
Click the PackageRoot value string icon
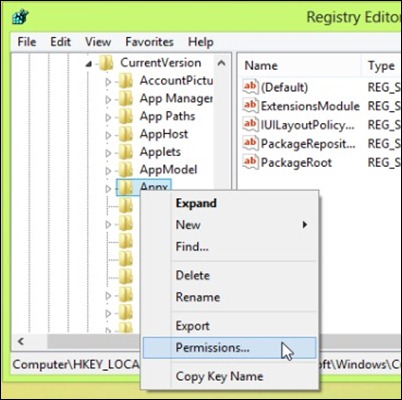pyautogui.click(x=251, y=162)
